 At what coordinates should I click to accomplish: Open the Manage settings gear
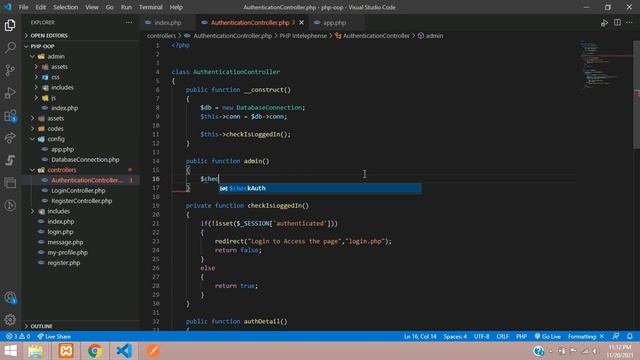tap(10, 320)
